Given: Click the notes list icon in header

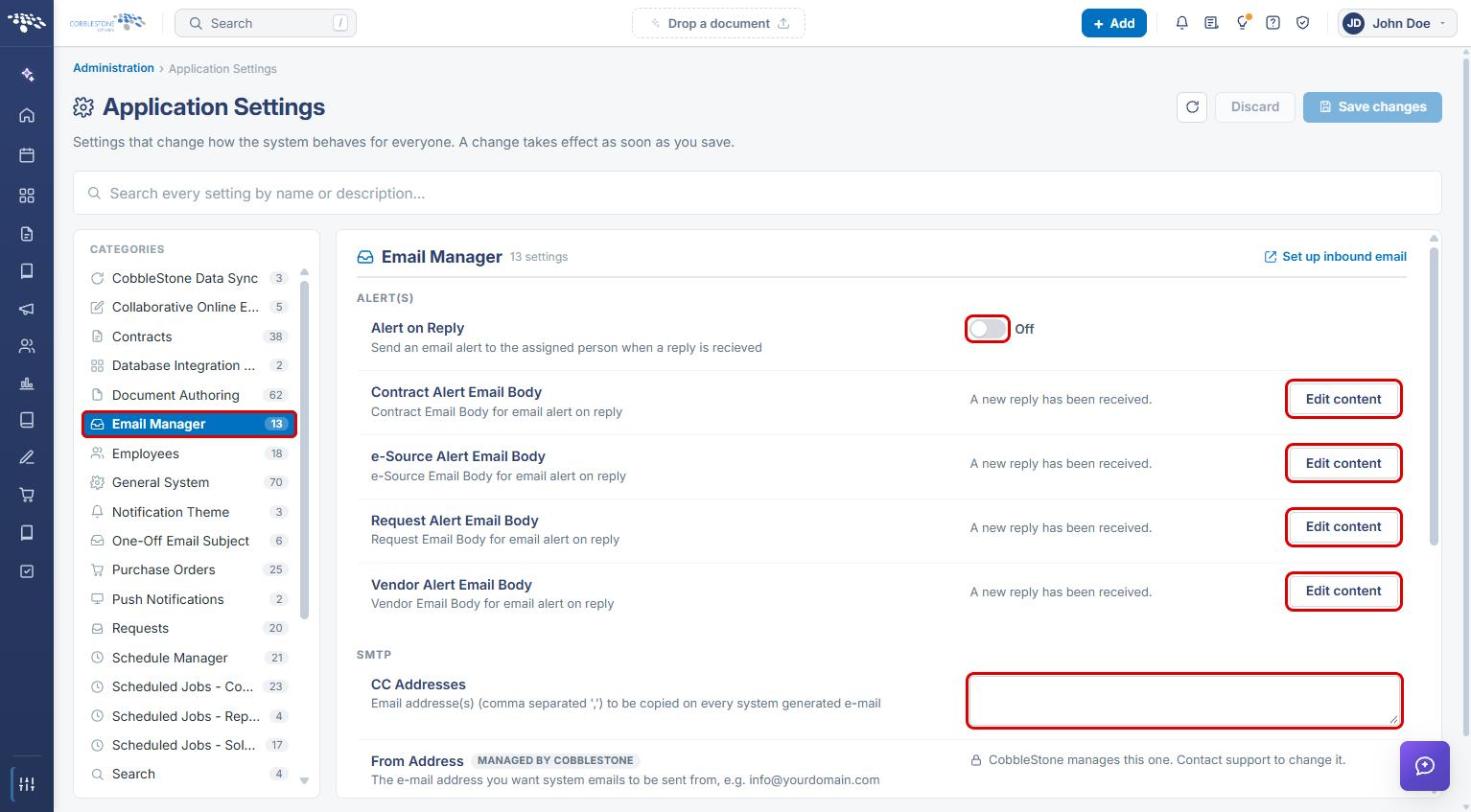Looking at the screenshot, I should click(x=1211, y=23).
